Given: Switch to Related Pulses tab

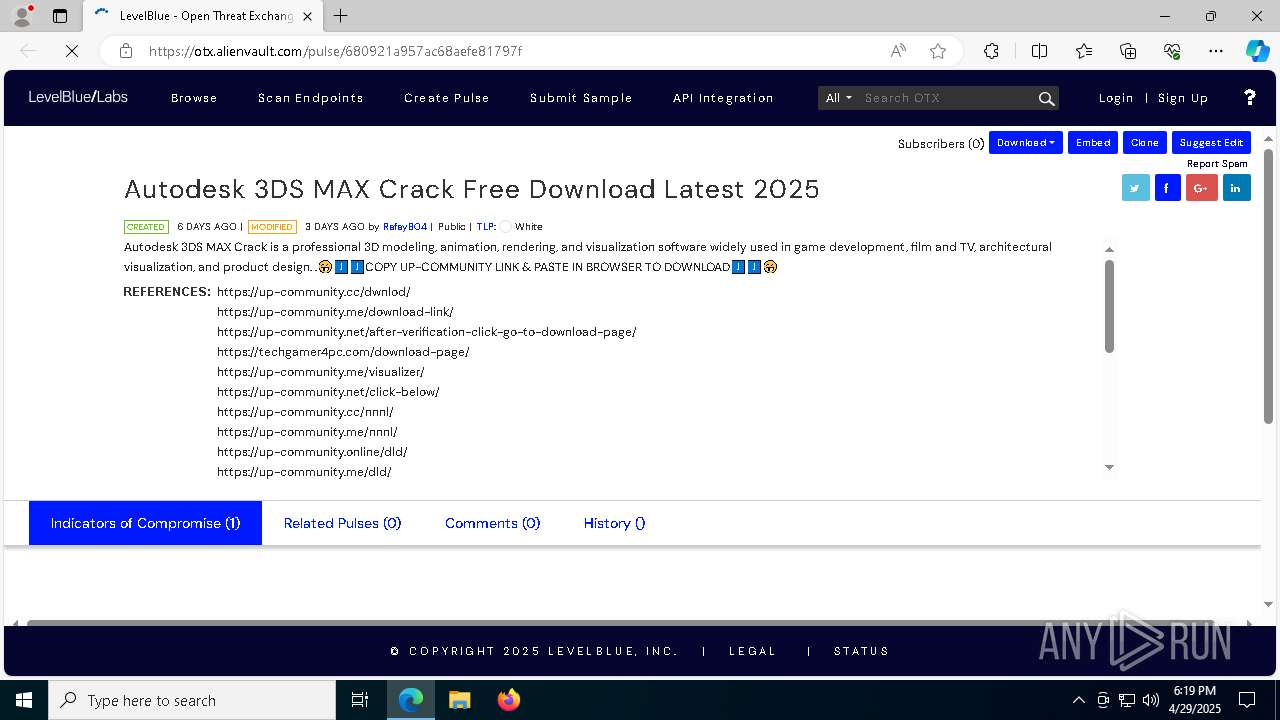Looking at the screenshot, I should [342, 523].
